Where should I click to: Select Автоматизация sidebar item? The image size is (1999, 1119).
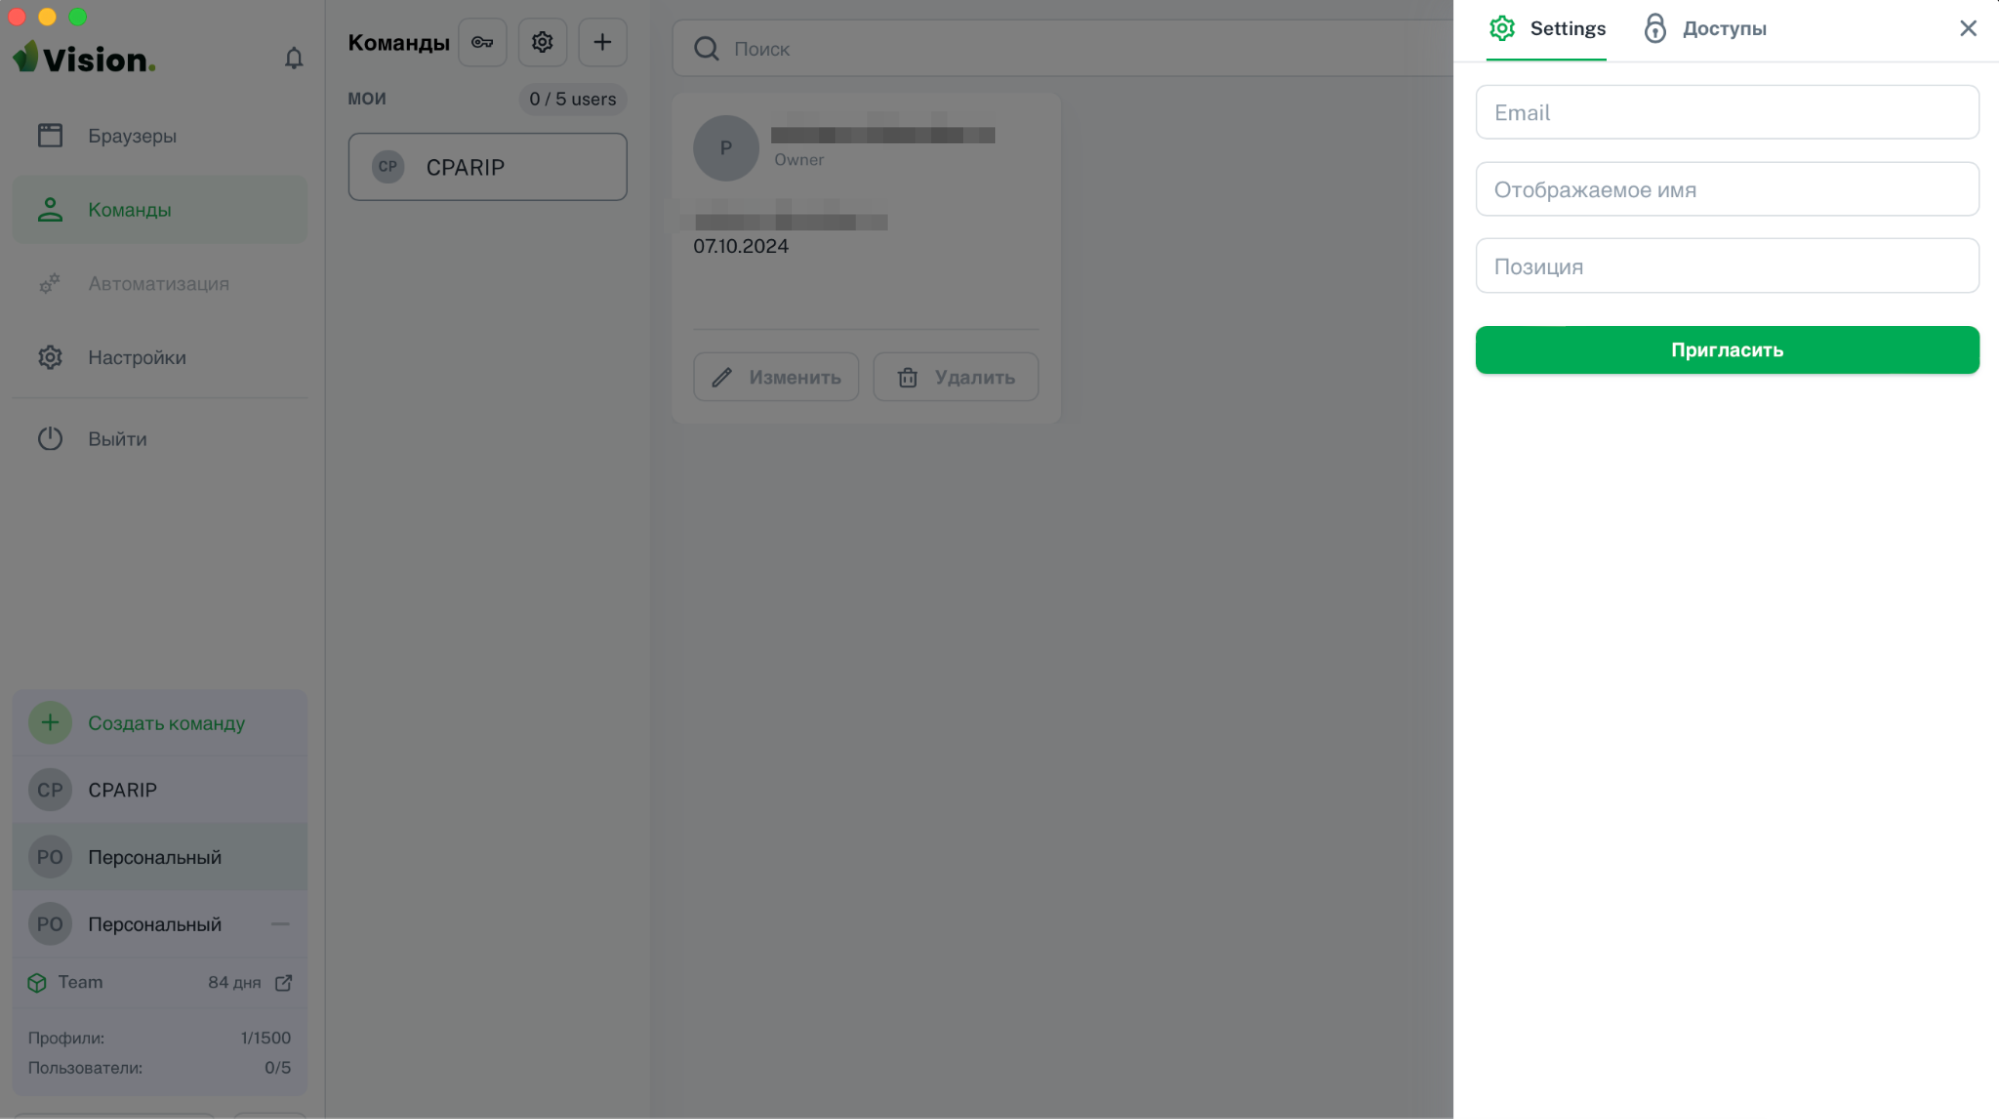point(160,283)
